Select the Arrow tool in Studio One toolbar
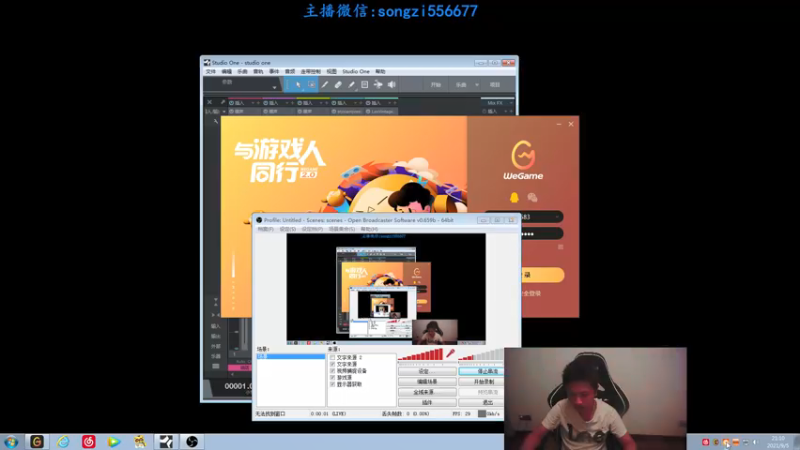Image resolution: width=800 pixels, height=450 pixels. pyautogui.click(x=298, y=85)
